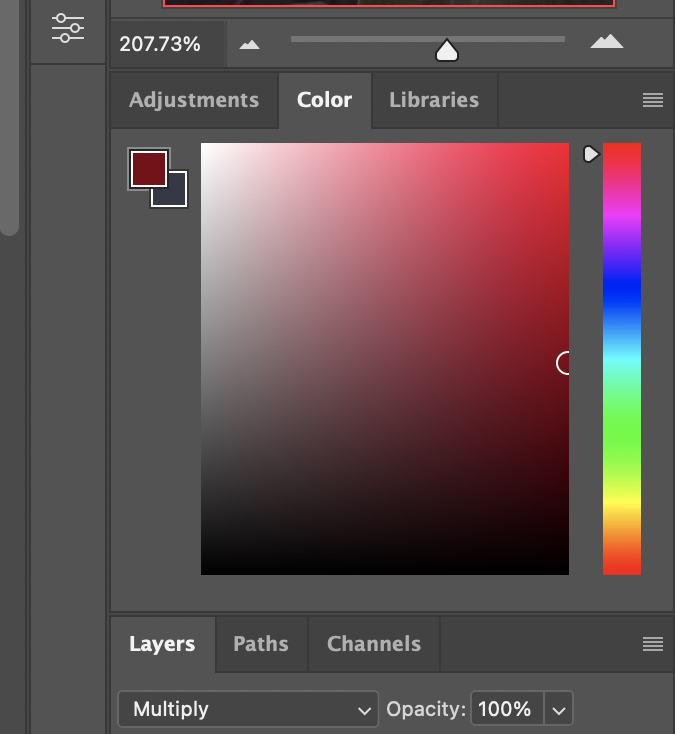Expand the Opacity dropdown arrow
The height and width of the screenshot is (734, 675).
click(559, 710)
